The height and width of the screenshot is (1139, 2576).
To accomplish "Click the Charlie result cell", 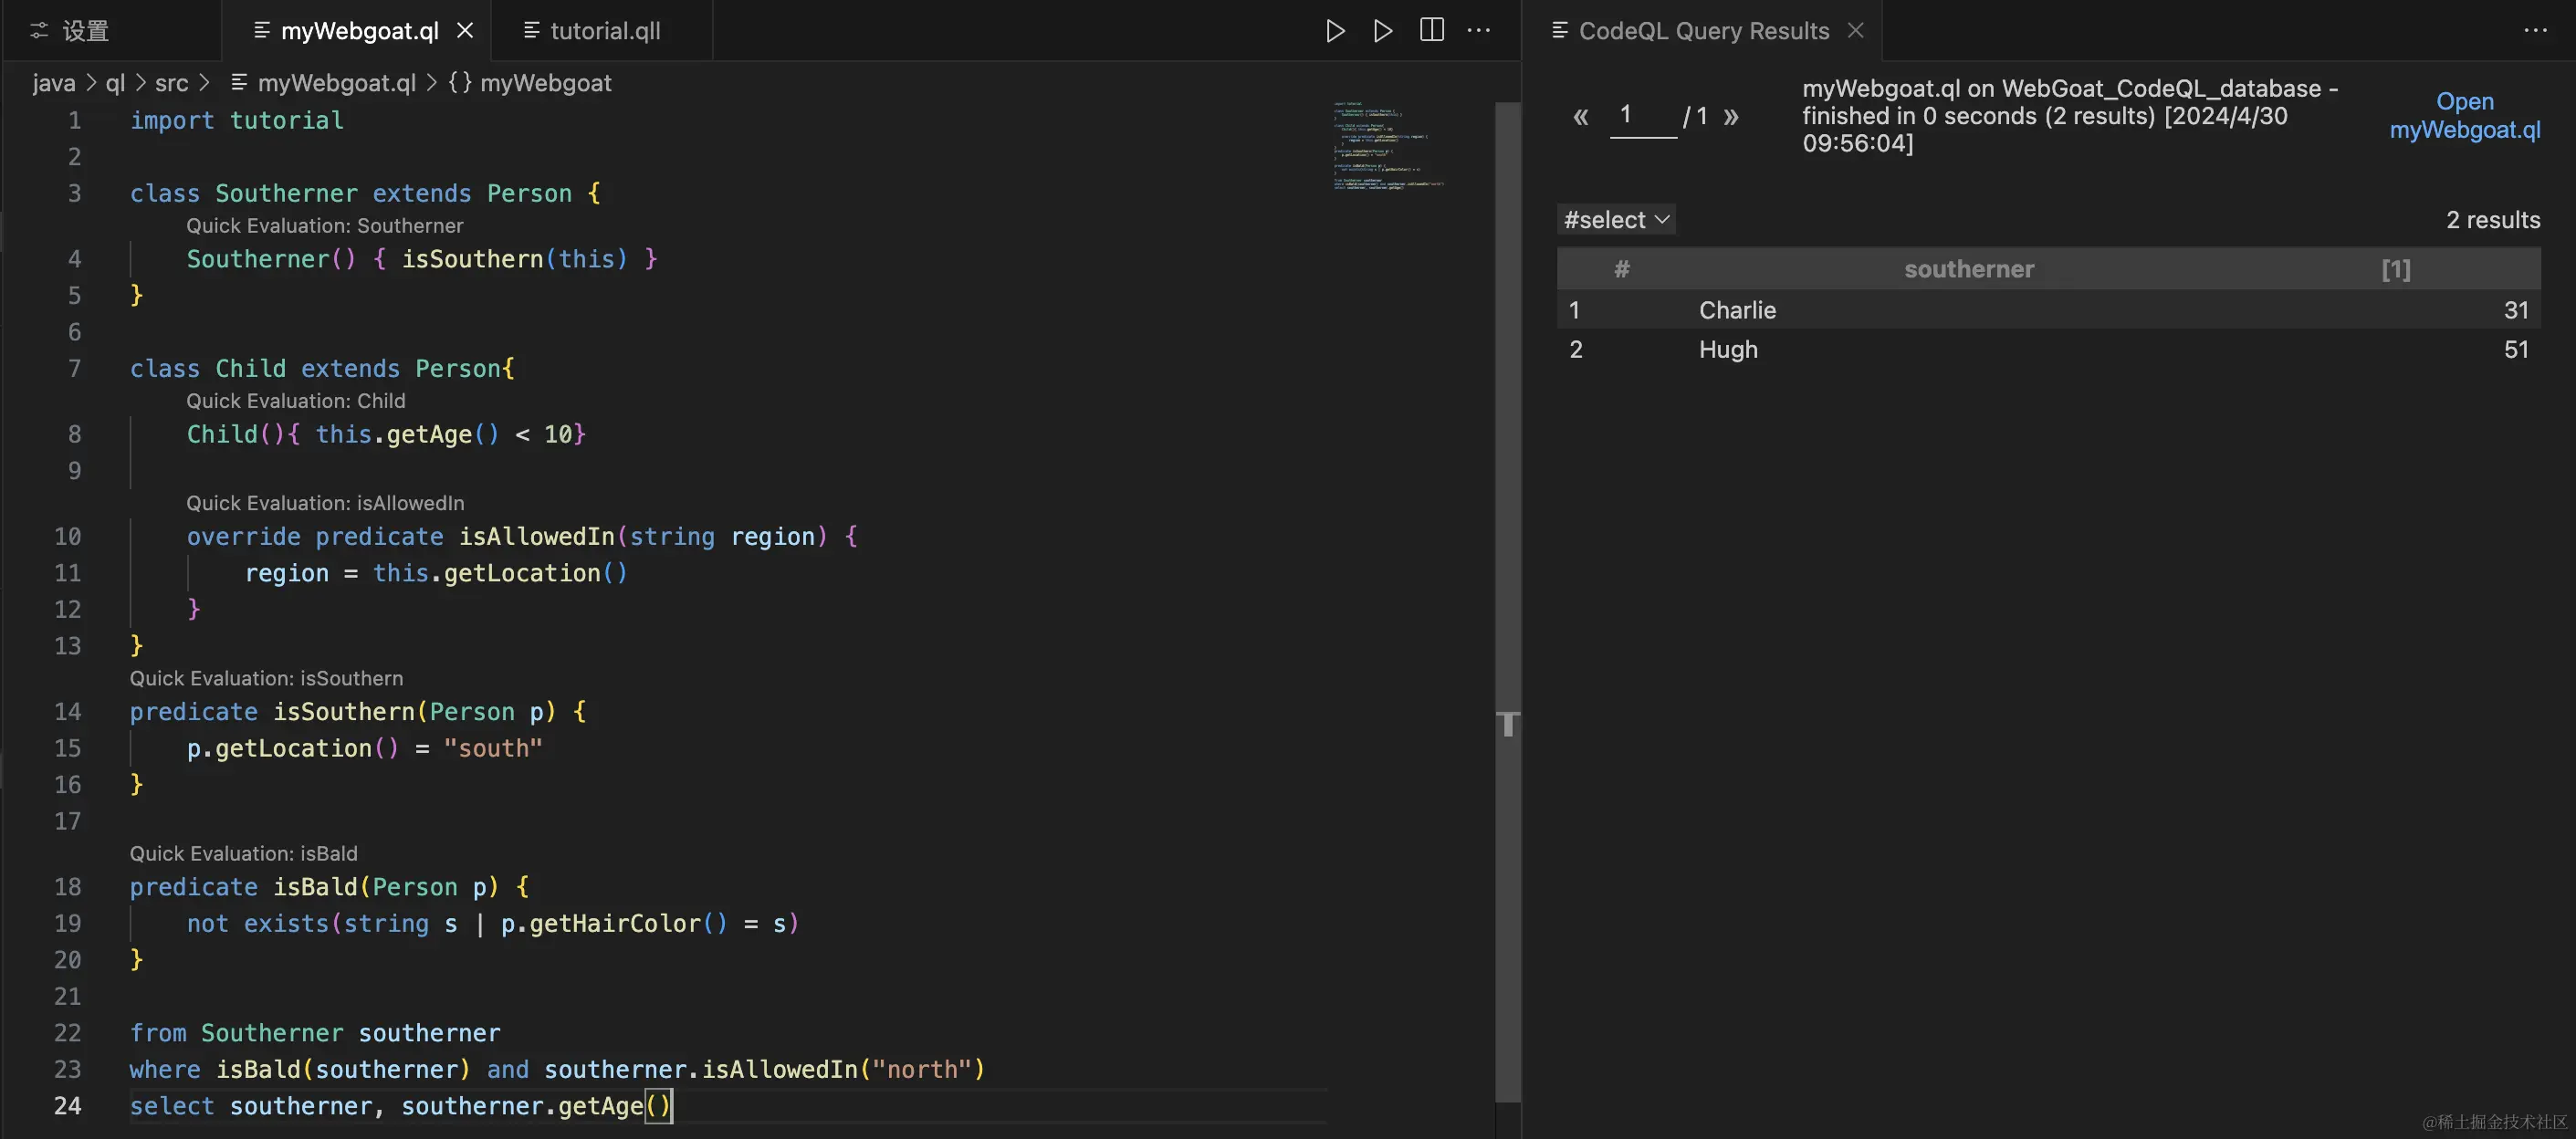I will [1738, 310].
